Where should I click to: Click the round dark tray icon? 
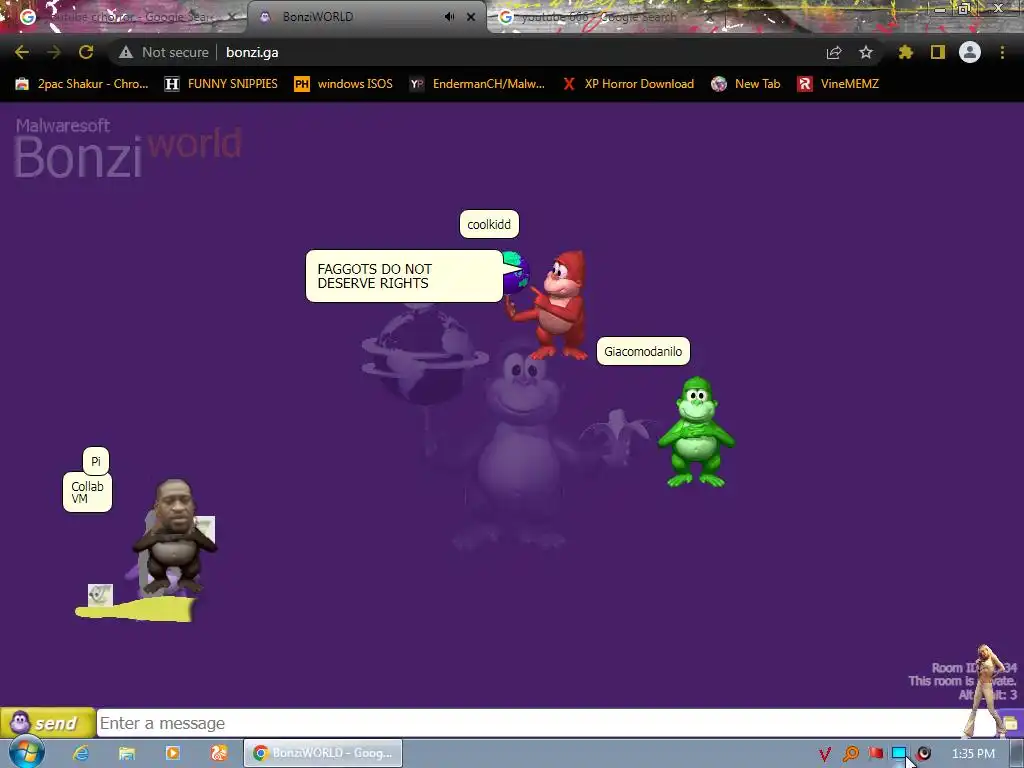(x=923, y=754)
